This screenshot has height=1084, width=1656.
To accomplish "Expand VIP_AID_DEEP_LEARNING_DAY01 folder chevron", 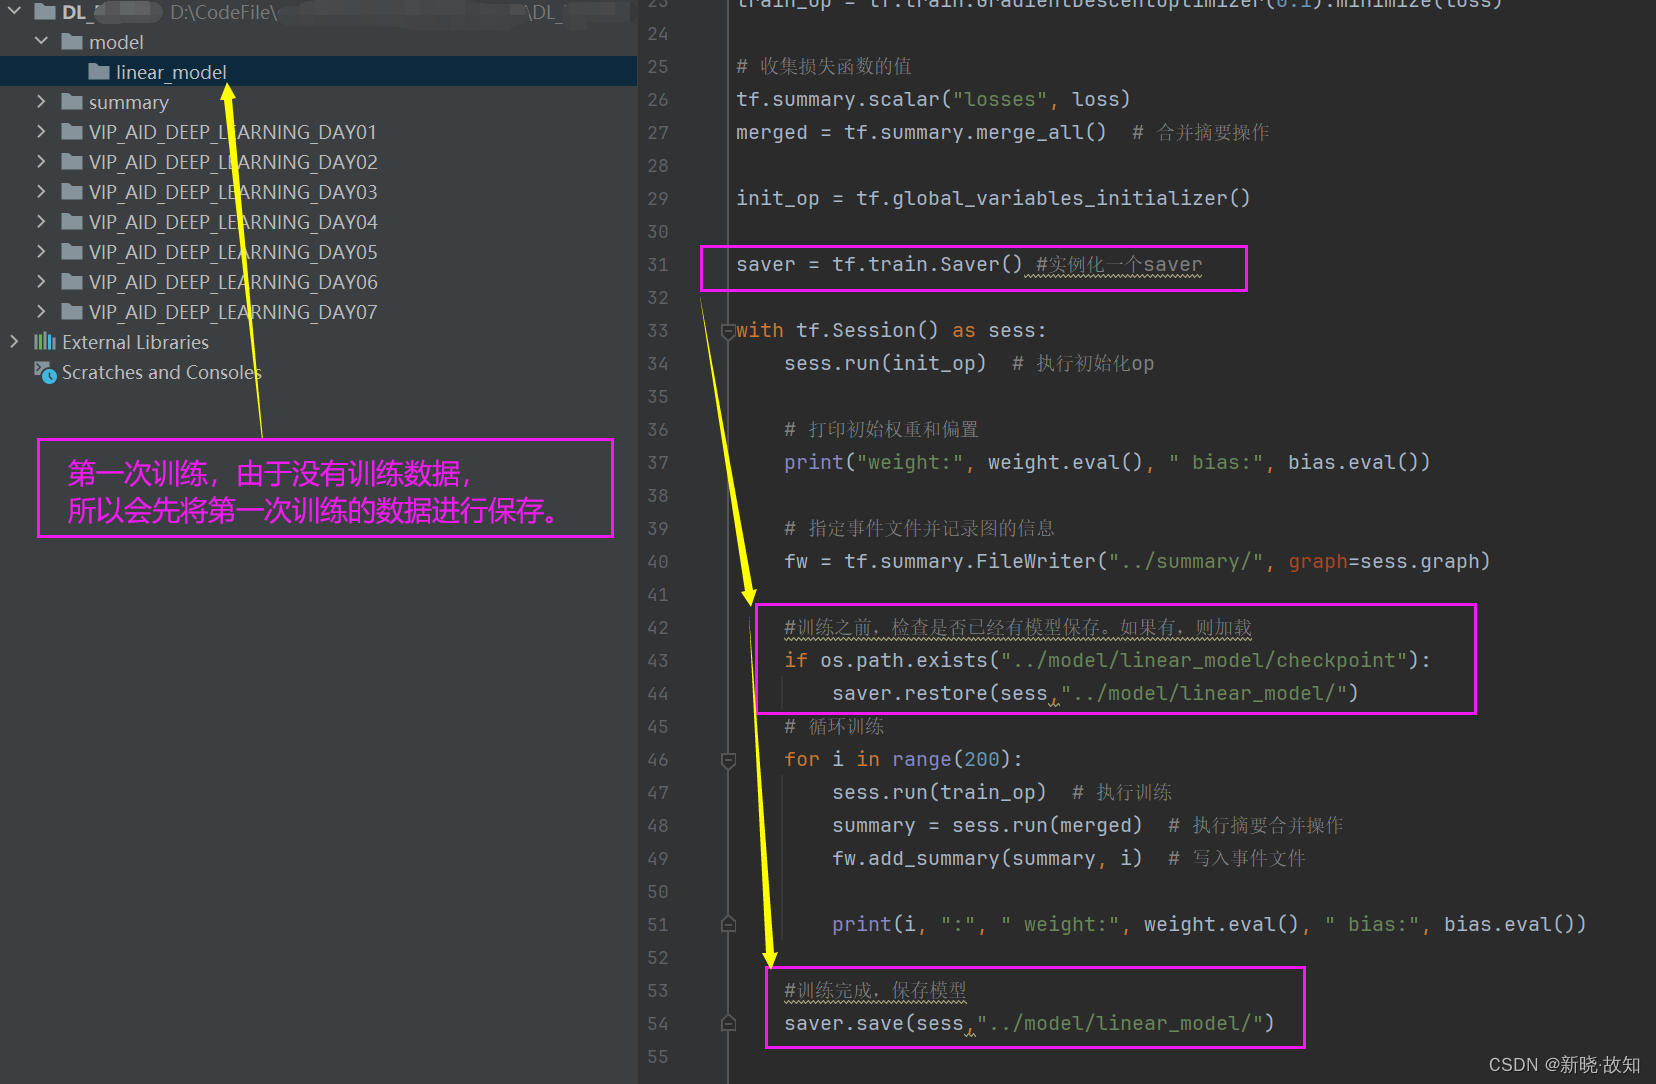I will click(41, 131).
